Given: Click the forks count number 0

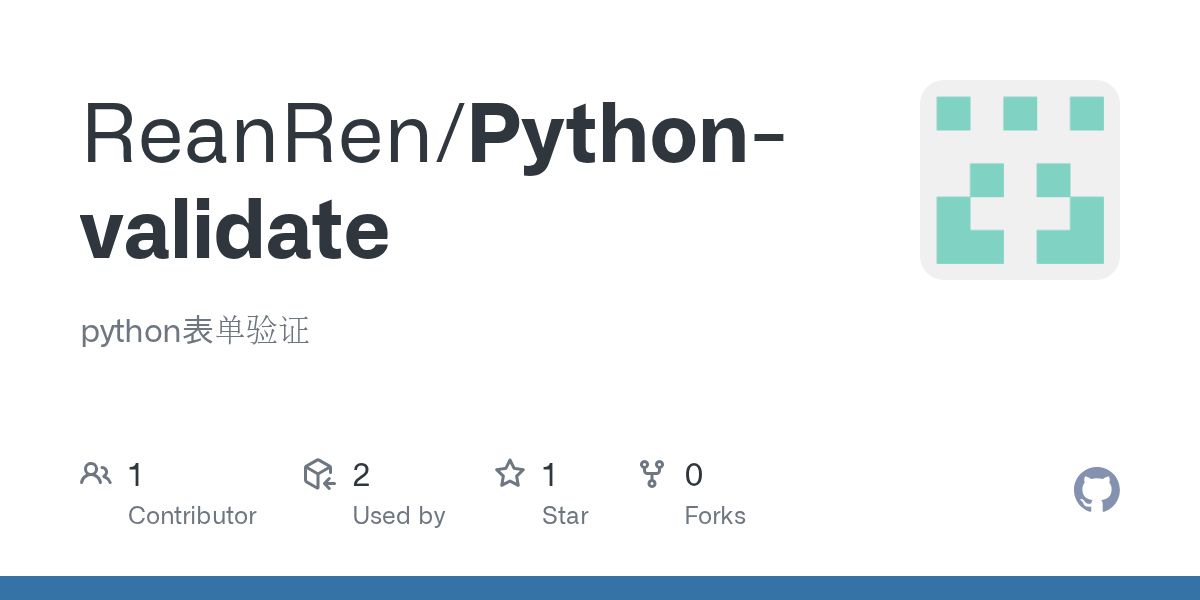Looking at the screenshot, I should pyautogui.click(x=693, y=475).
